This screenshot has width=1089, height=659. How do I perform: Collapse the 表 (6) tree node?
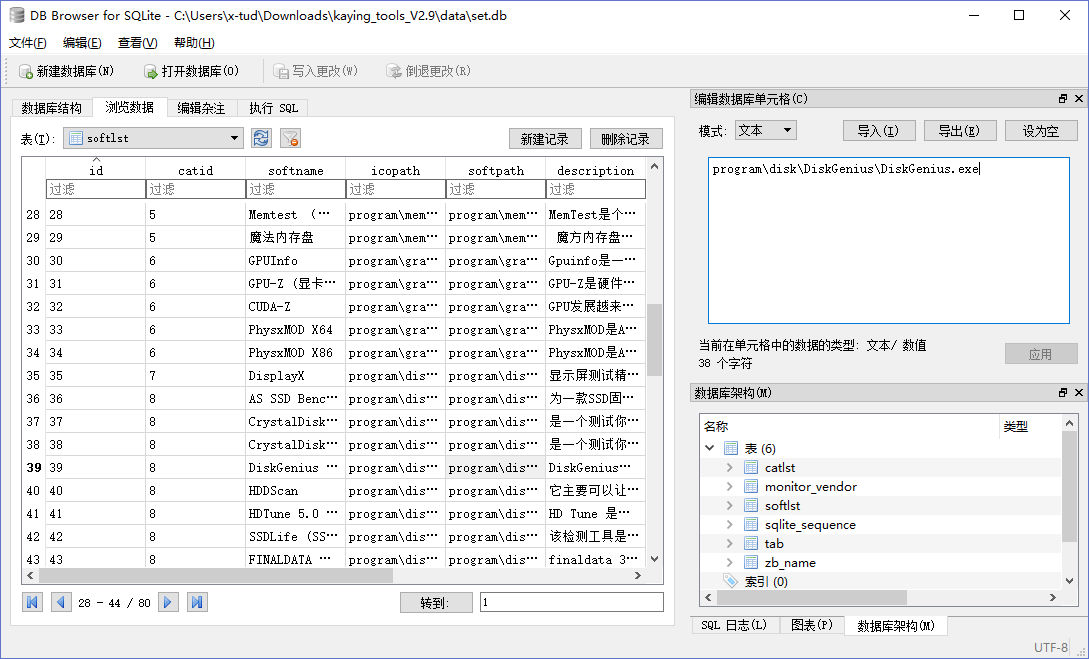click(710, 449)
